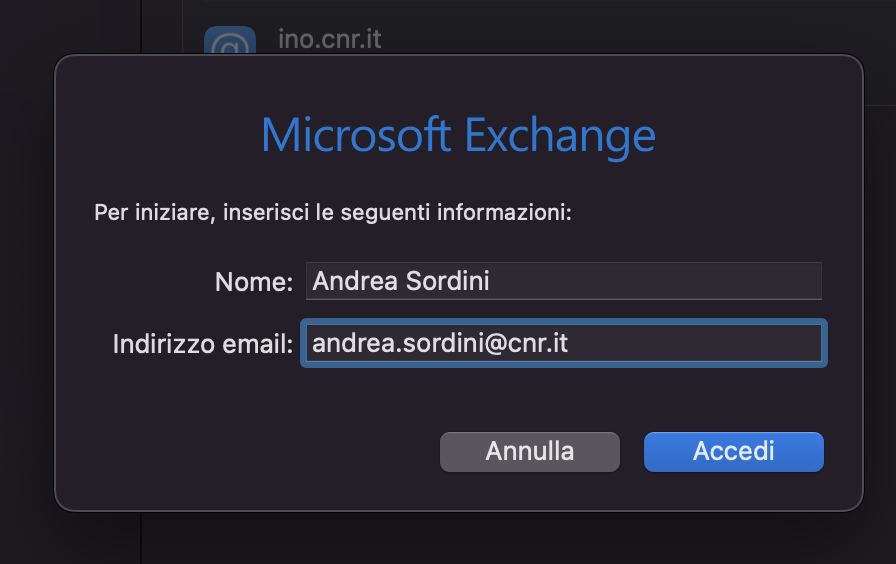Click blank area inside the email field
The width and height of the screenshot is (896, 564).
coord(694,343)
